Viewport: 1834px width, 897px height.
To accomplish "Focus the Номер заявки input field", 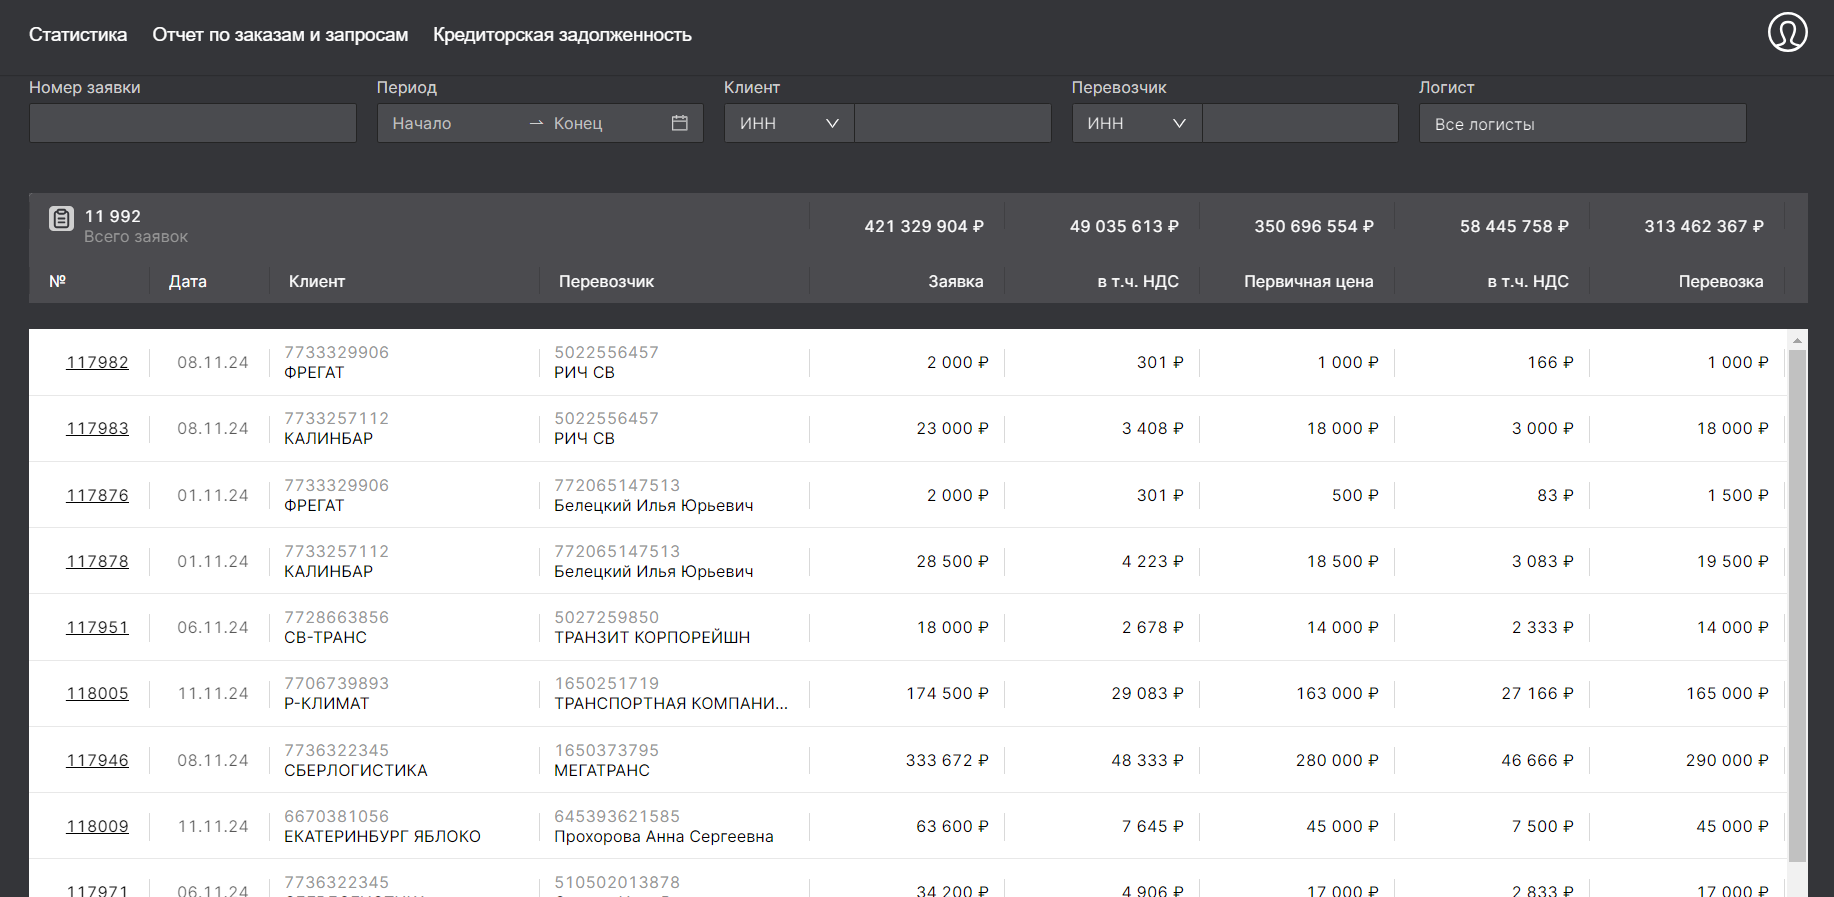I will tap(193, 123).
